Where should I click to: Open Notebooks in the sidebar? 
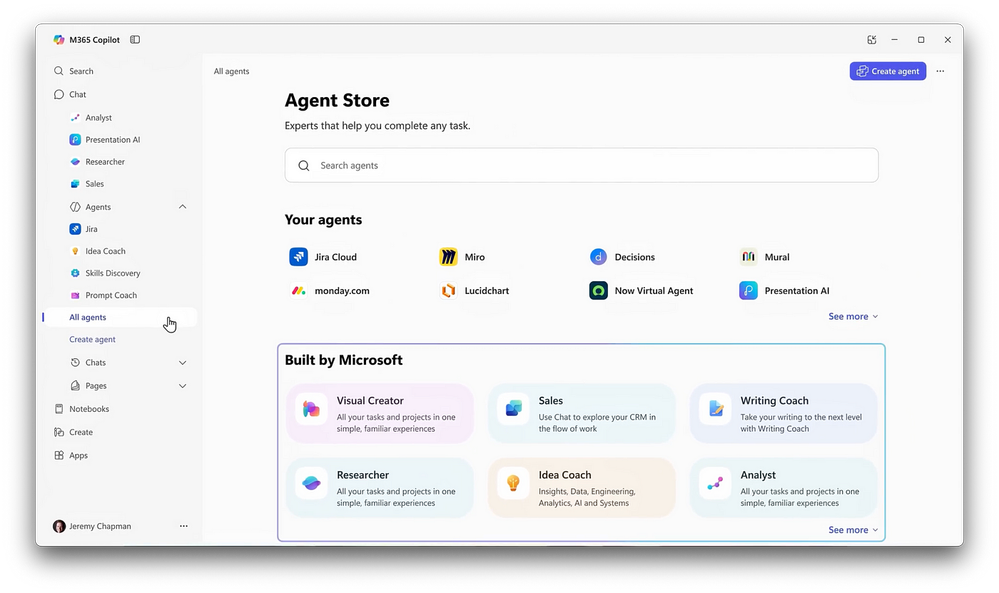(89, 409)
